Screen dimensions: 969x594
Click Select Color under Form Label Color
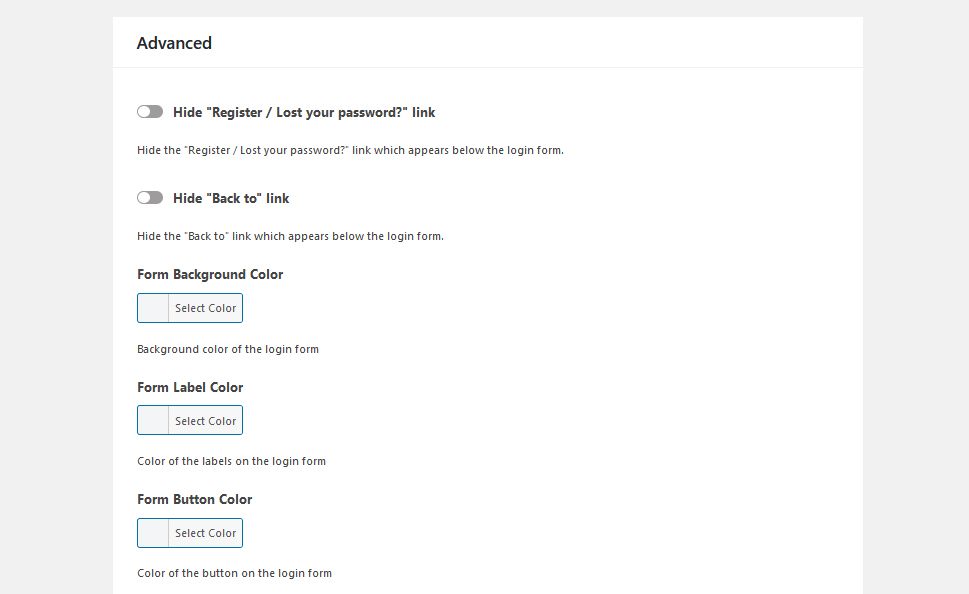[205, 420]
